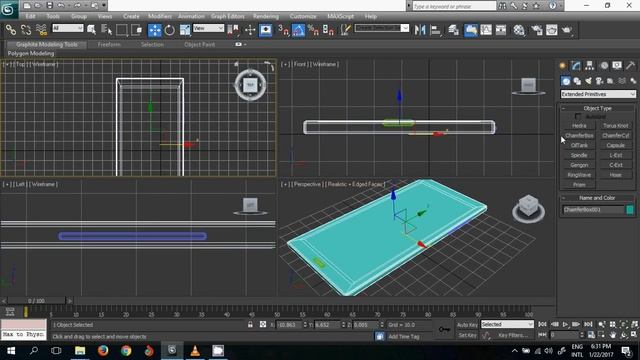The width and height of the screenshot is (640, 360).
Task: Open the key mode Selected dropdown
Action: tap(507, 324)
